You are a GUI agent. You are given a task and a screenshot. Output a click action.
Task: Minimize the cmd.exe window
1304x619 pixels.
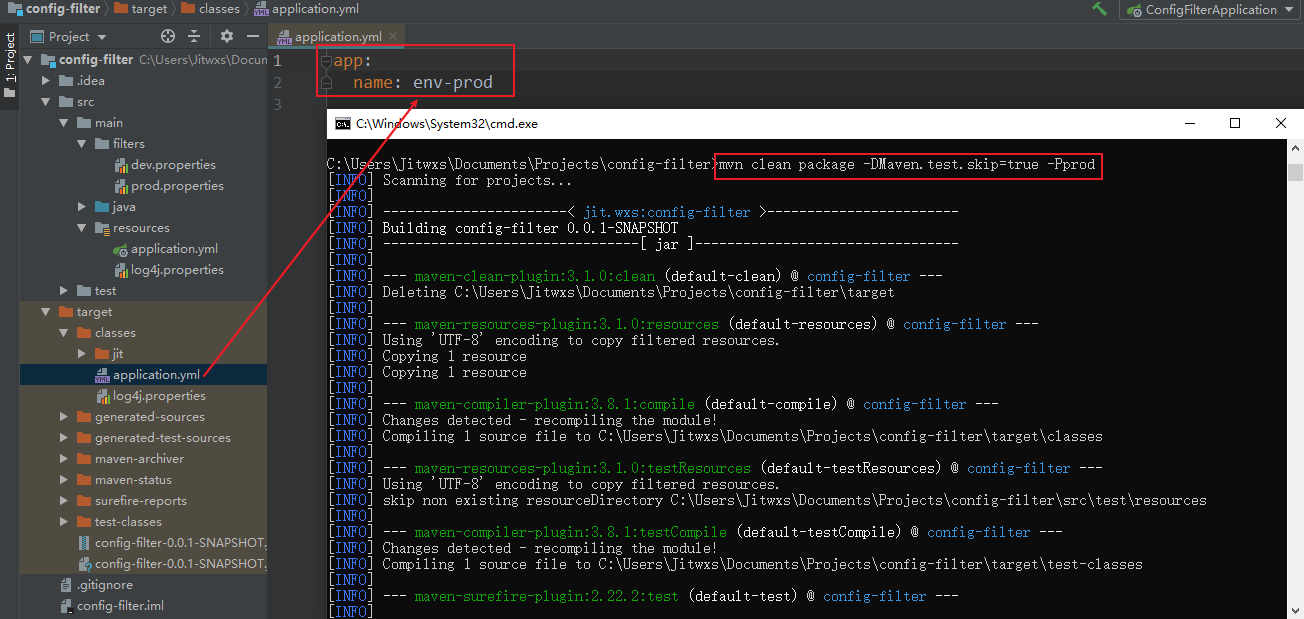[1189, 123]
